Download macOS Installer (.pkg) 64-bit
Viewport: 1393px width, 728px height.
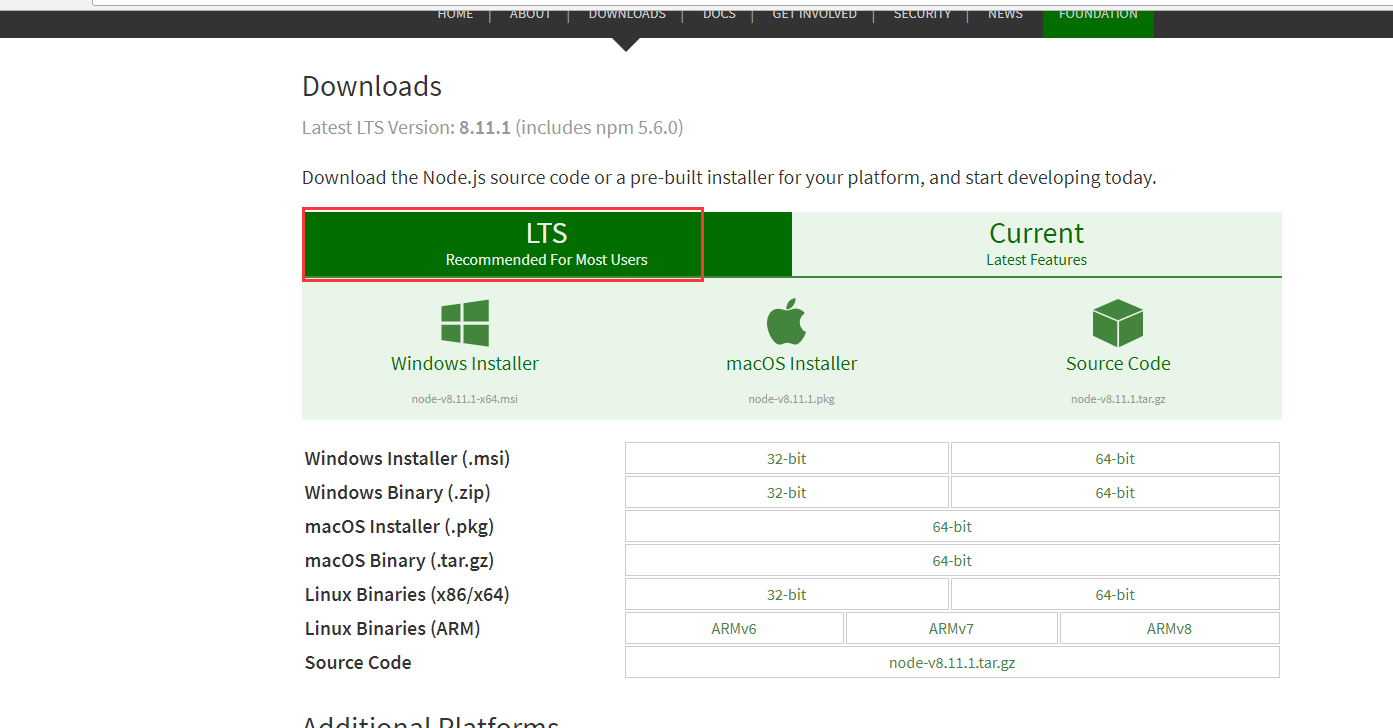[952, 526]
